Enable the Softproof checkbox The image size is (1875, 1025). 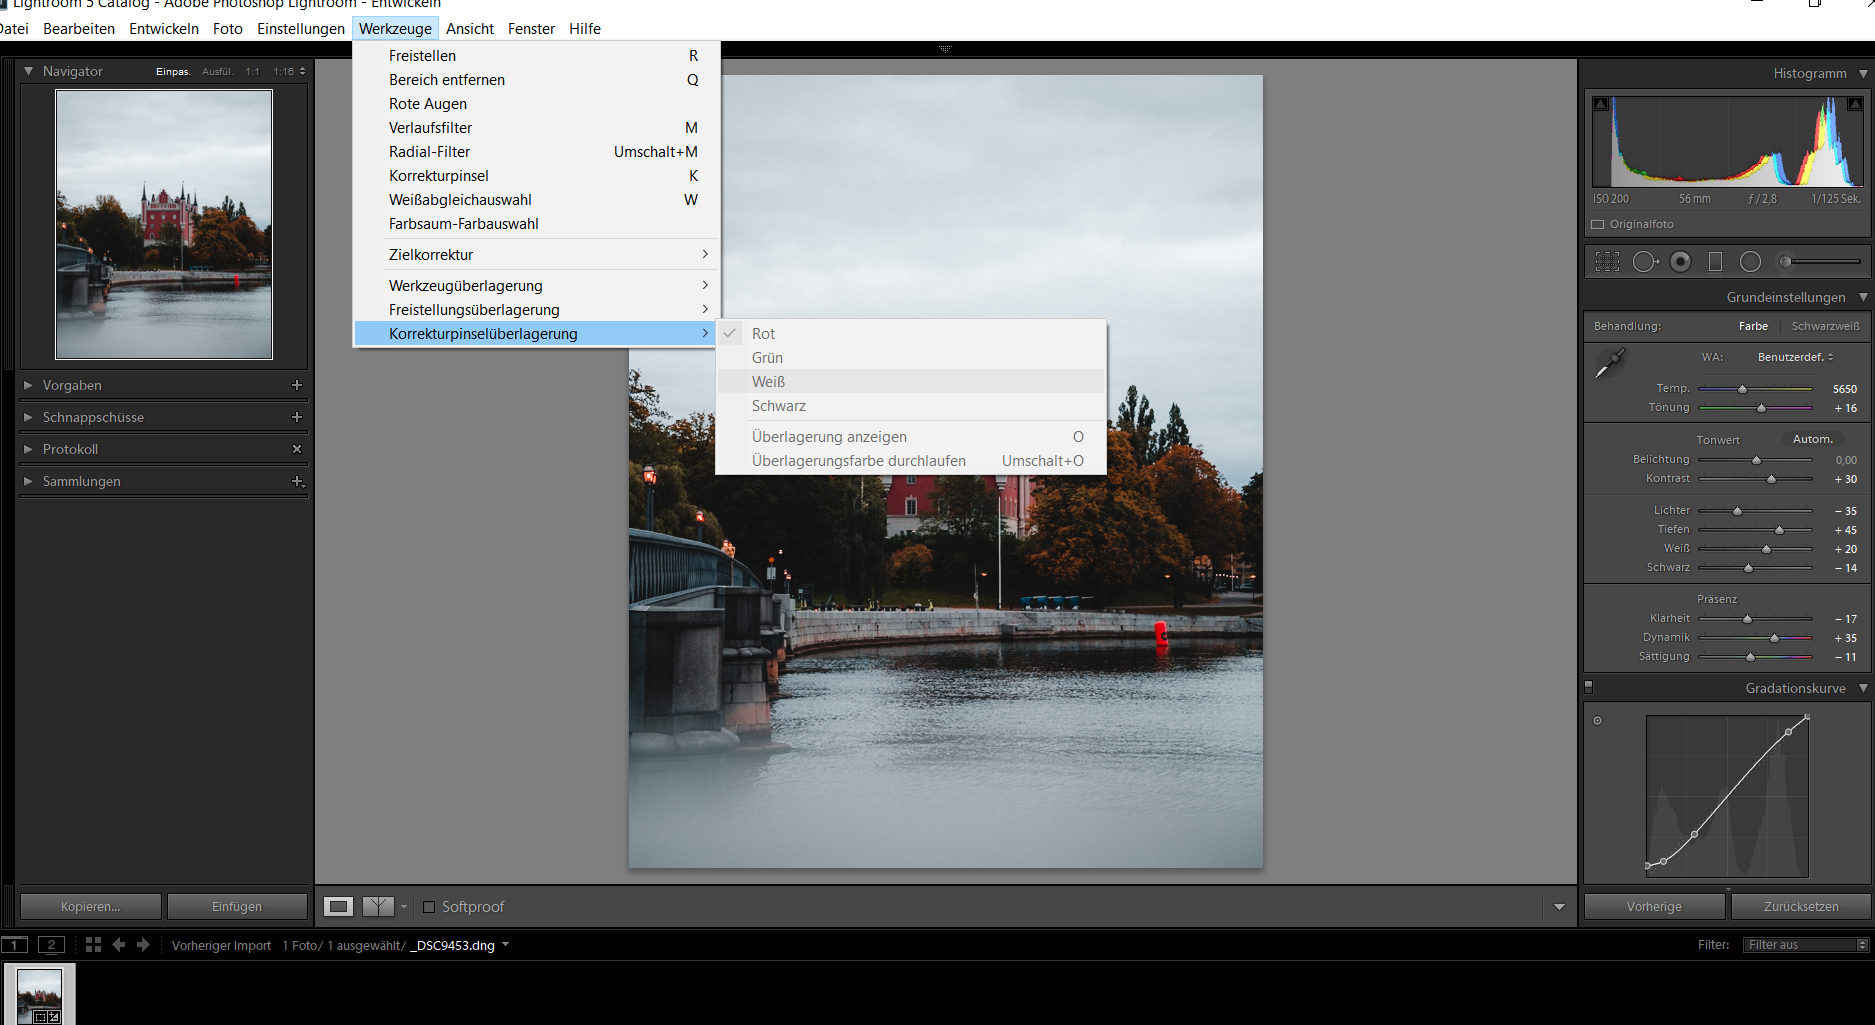430,907
